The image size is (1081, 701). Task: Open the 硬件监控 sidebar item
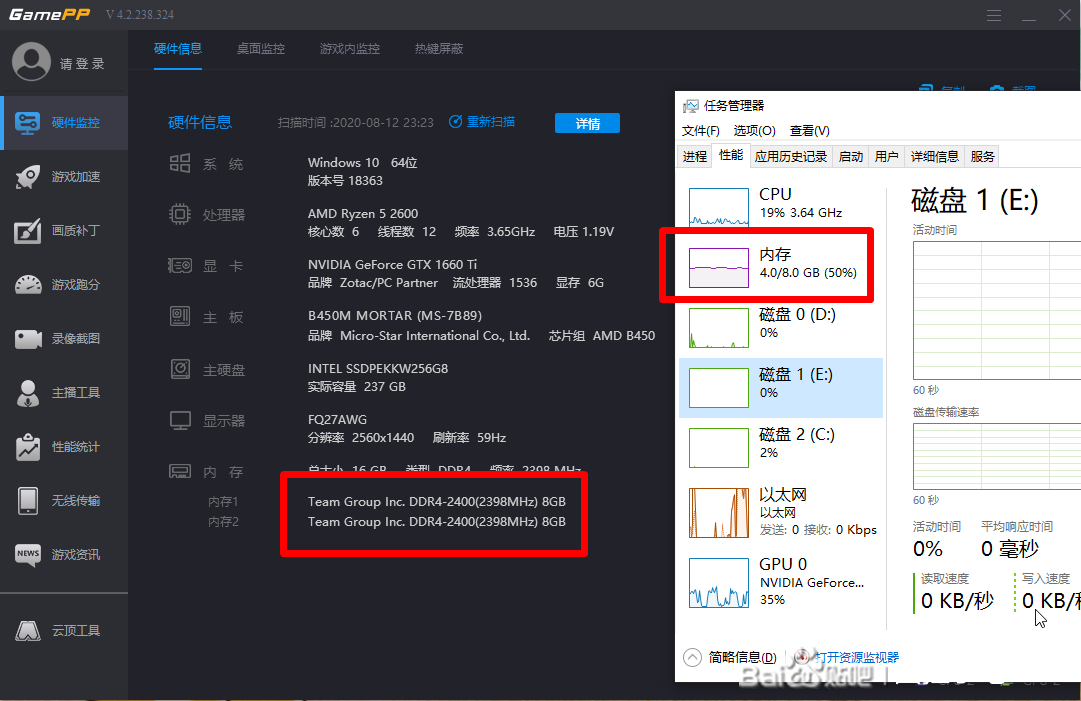click(65, 123)
